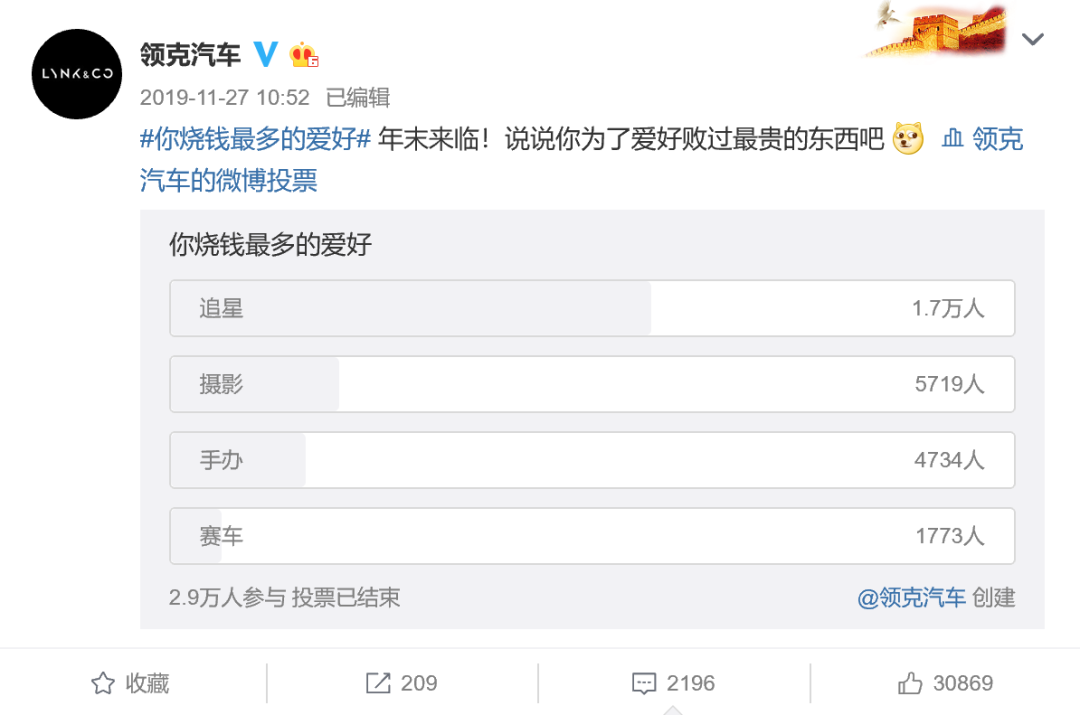Viewport: 1080px width, 715px height.
Task: Click the blue verified V badge
Action: (x=266, y=54)
